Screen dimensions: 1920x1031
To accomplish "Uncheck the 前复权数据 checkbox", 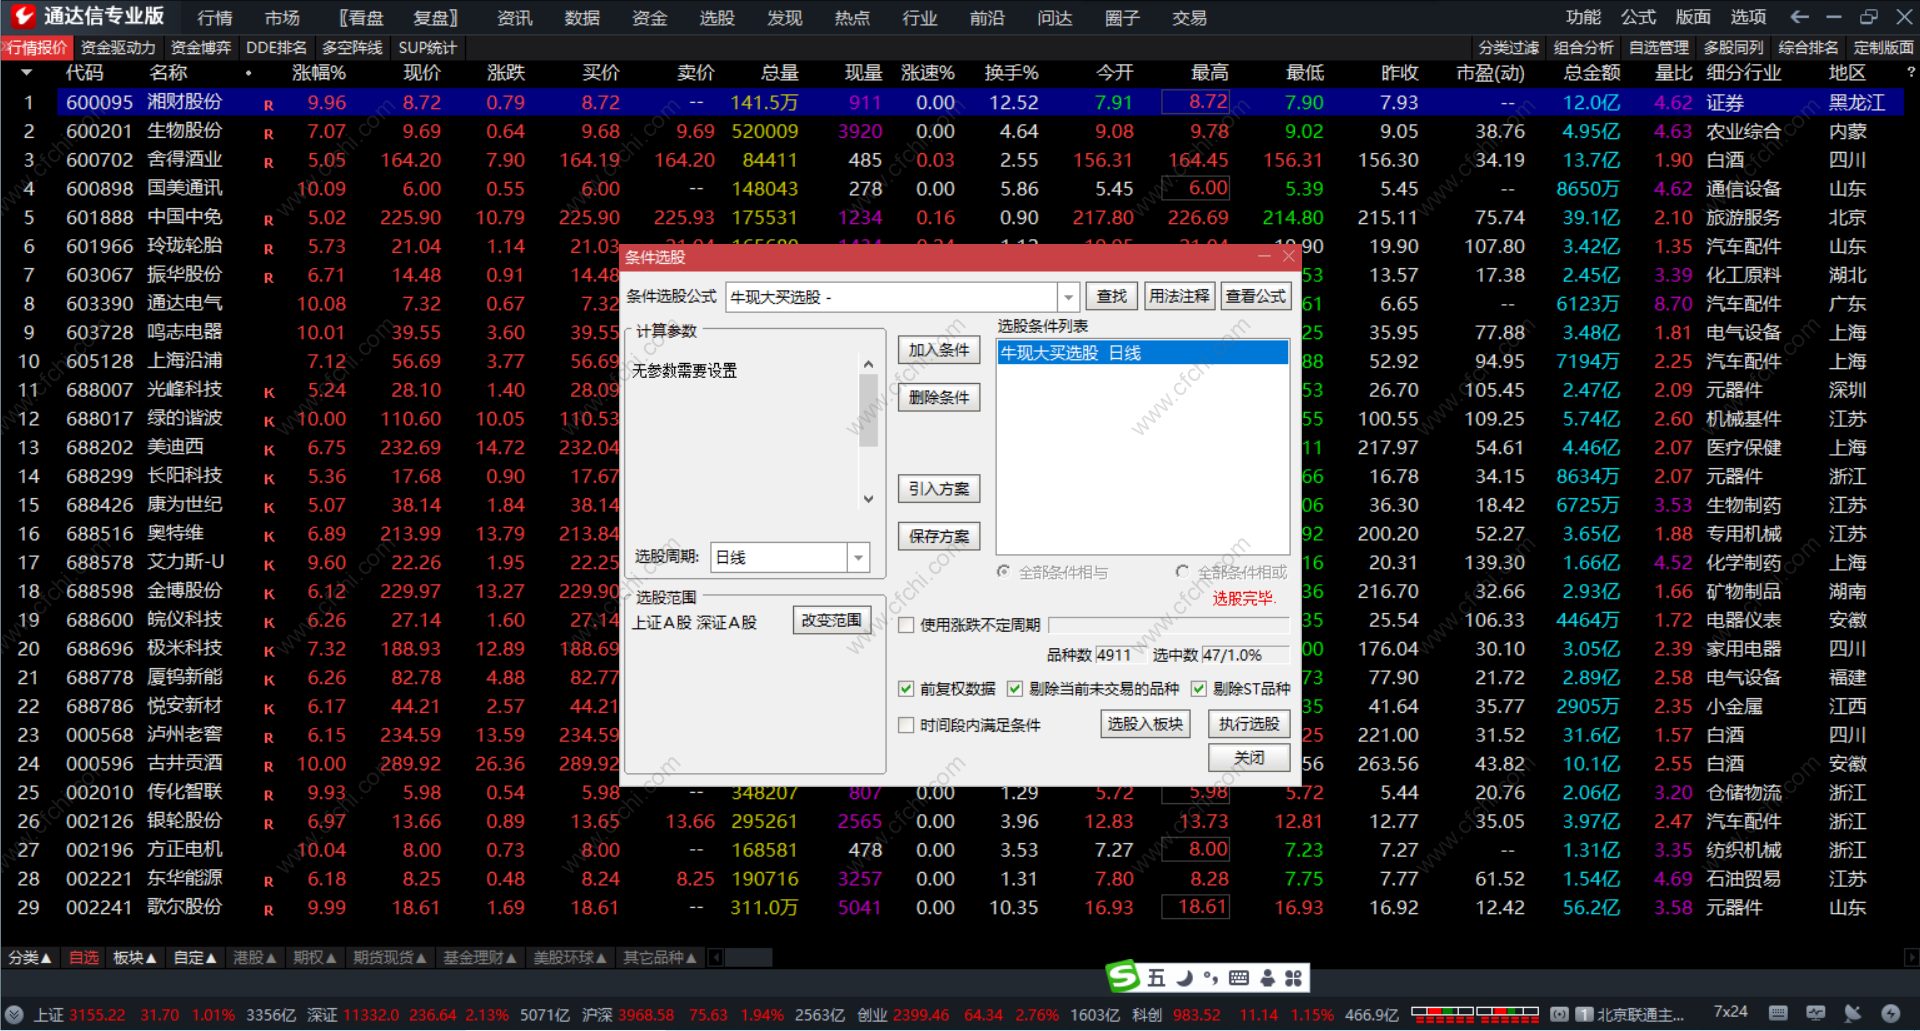I will pos(906,689).
